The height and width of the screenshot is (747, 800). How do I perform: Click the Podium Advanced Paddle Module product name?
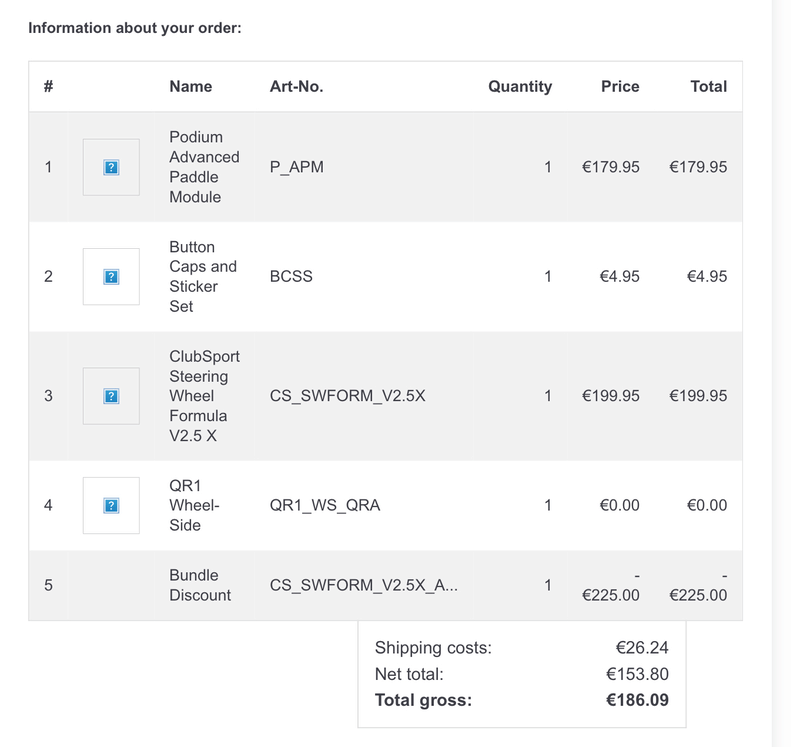[x=204, y=167]
